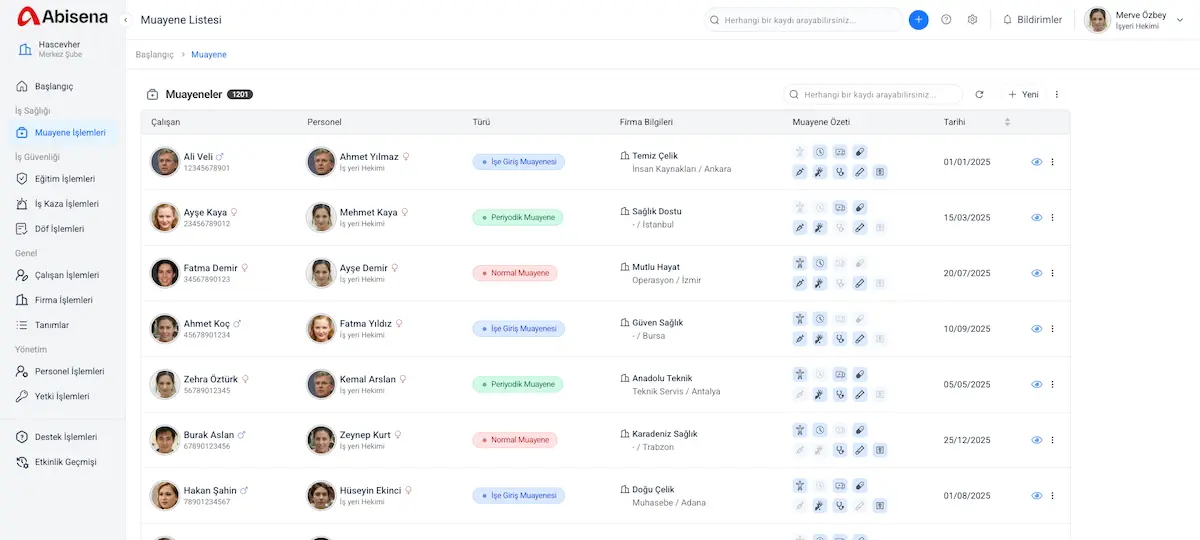Click the stethoscope icon in Ali Veli's row
Screen dimensions: 1200x540
pyautogui.click(x=840, y=172)
